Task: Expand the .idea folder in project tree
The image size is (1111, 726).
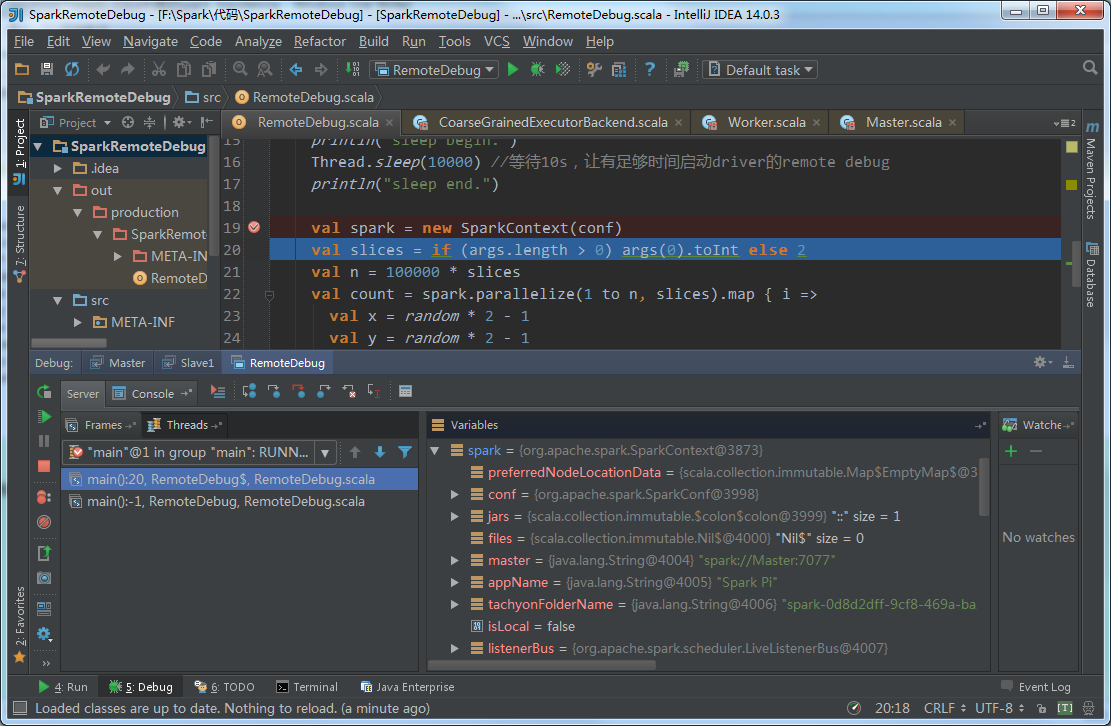Action: pyautogui.click(x=59, y=169)
